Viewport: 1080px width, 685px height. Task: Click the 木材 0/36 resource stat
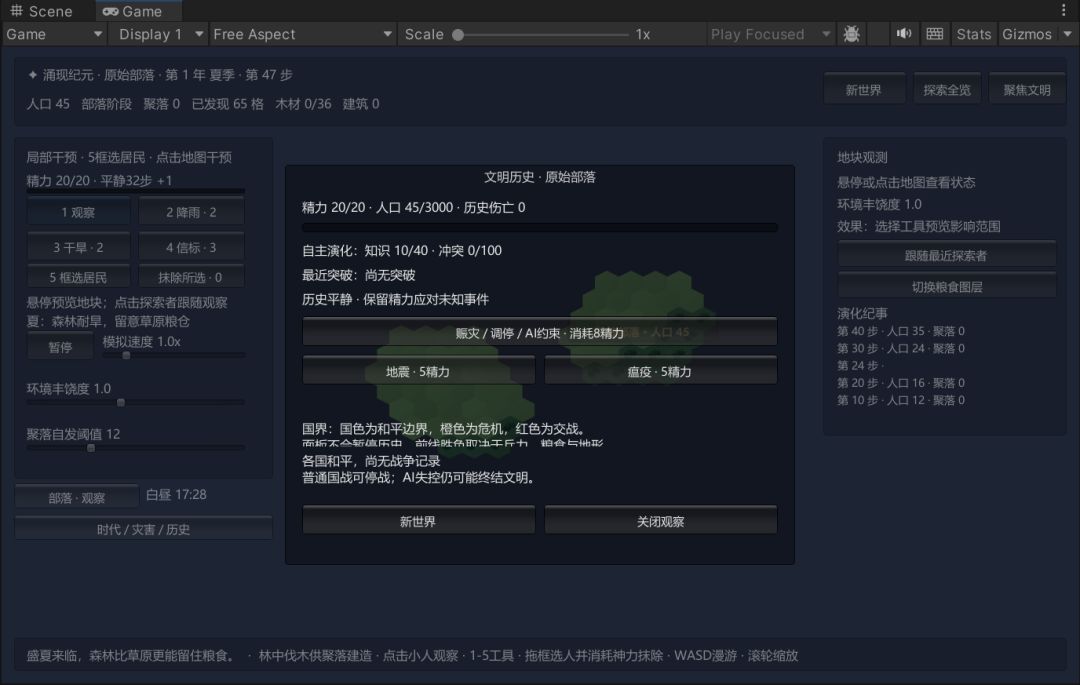coord(303,104)
